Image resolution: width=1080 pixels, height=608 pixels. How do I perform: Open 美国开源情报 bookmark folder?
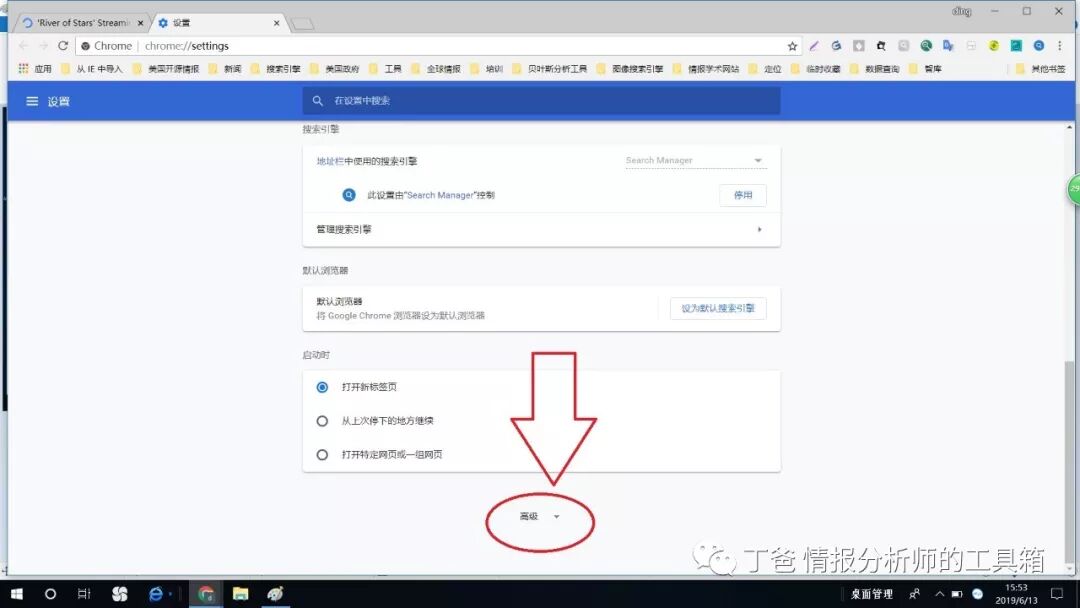[x=166, y=69]
